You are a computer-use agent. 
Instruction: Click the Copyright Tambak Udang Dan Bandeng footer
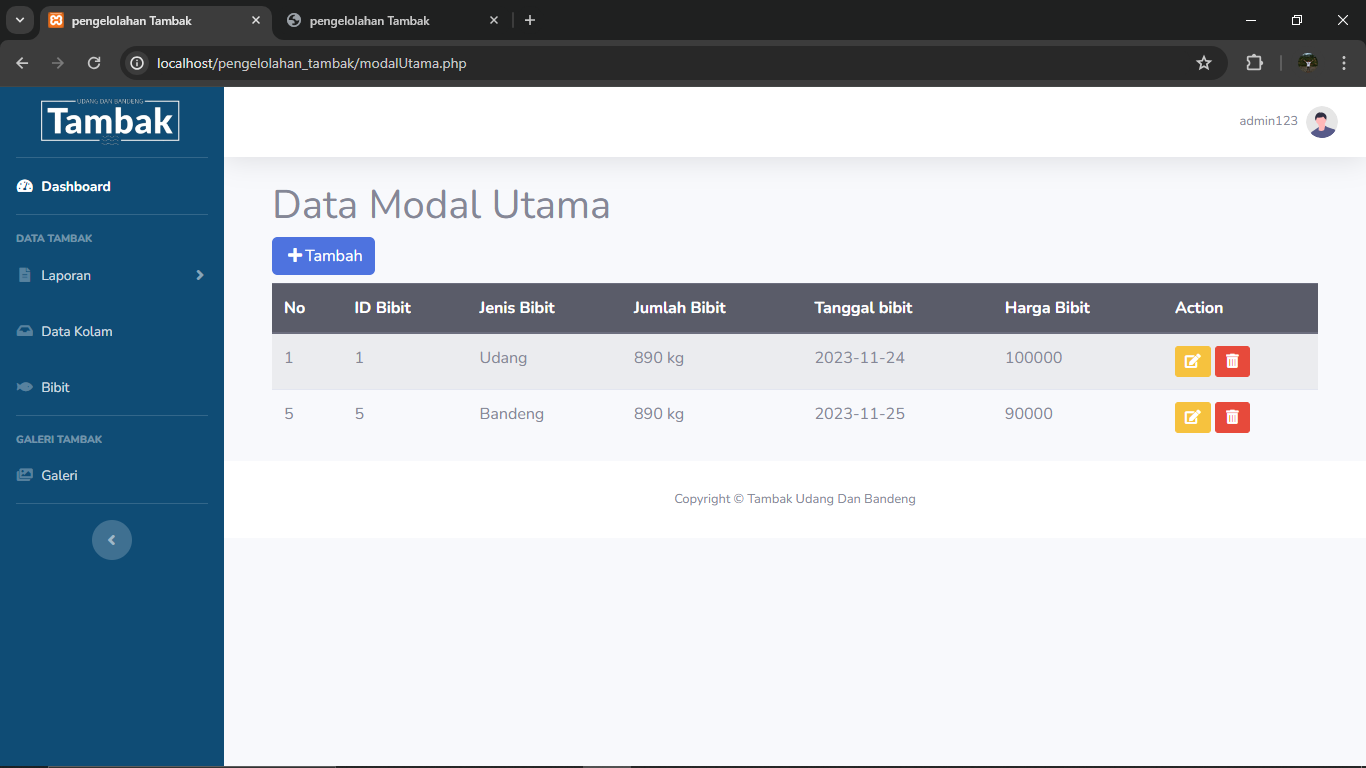tap(795, 499)
